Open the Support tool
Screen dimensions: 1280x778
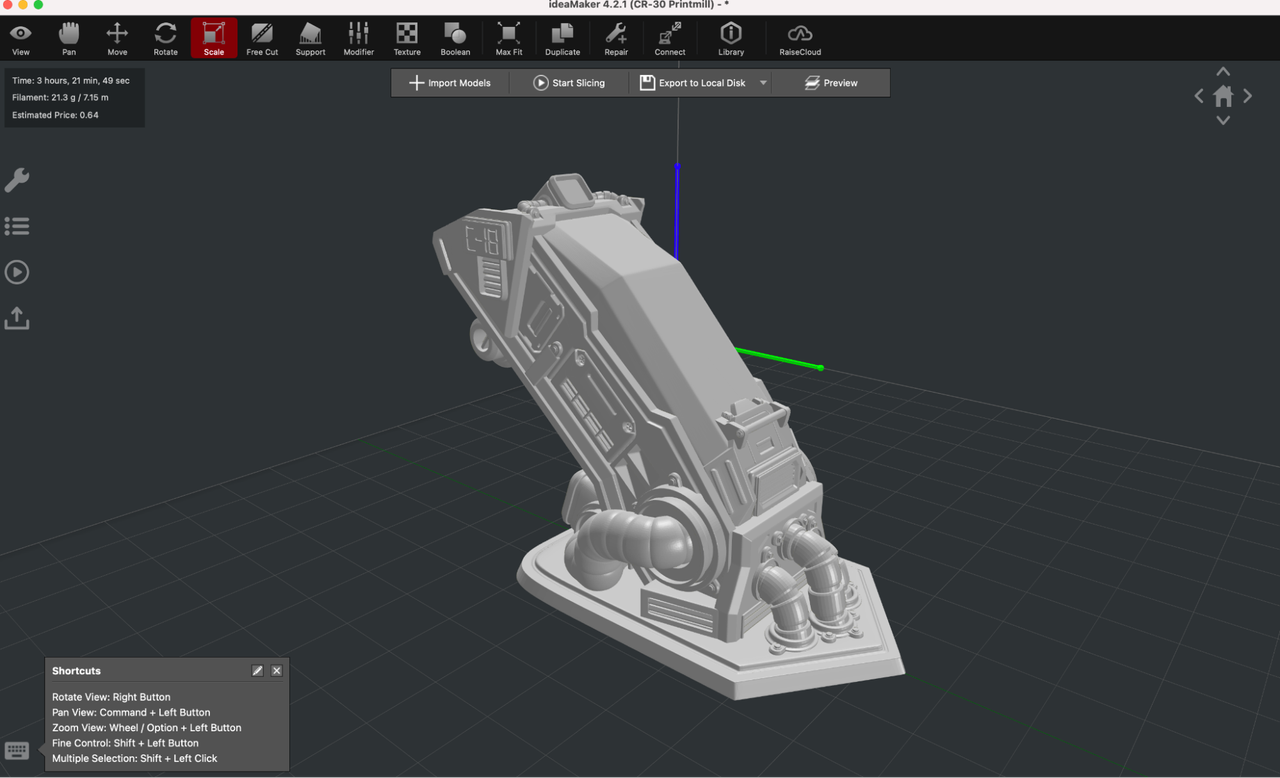tap(310, 39)
